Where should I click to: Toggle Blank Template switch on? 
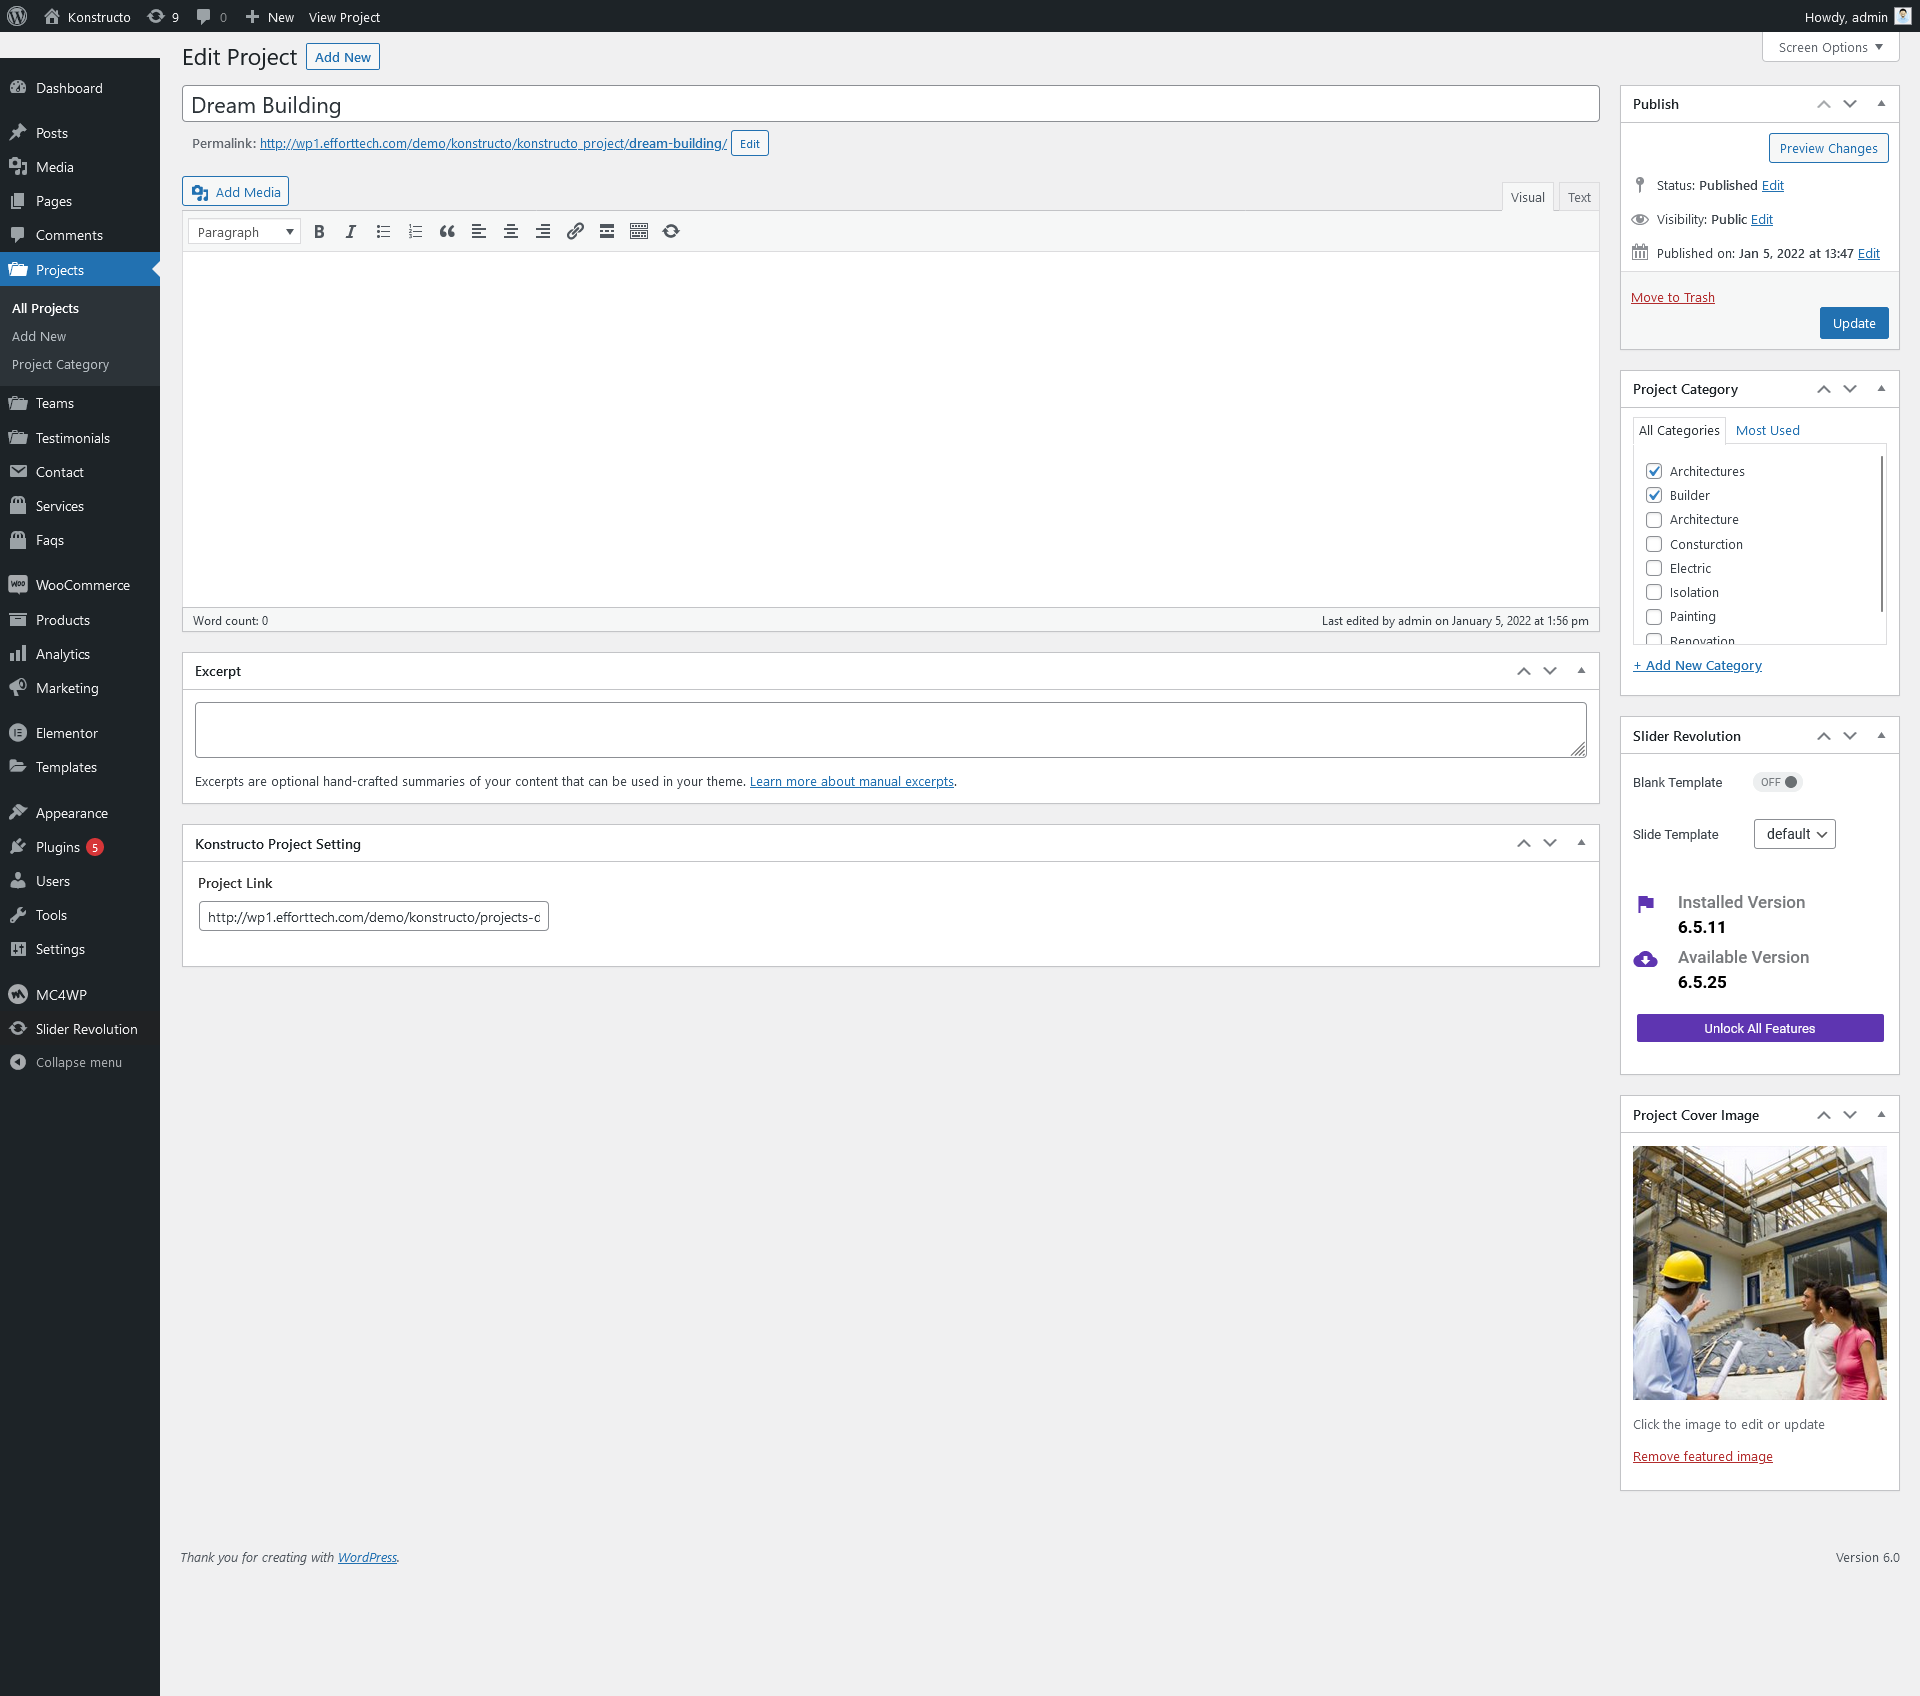(1778, 782)
